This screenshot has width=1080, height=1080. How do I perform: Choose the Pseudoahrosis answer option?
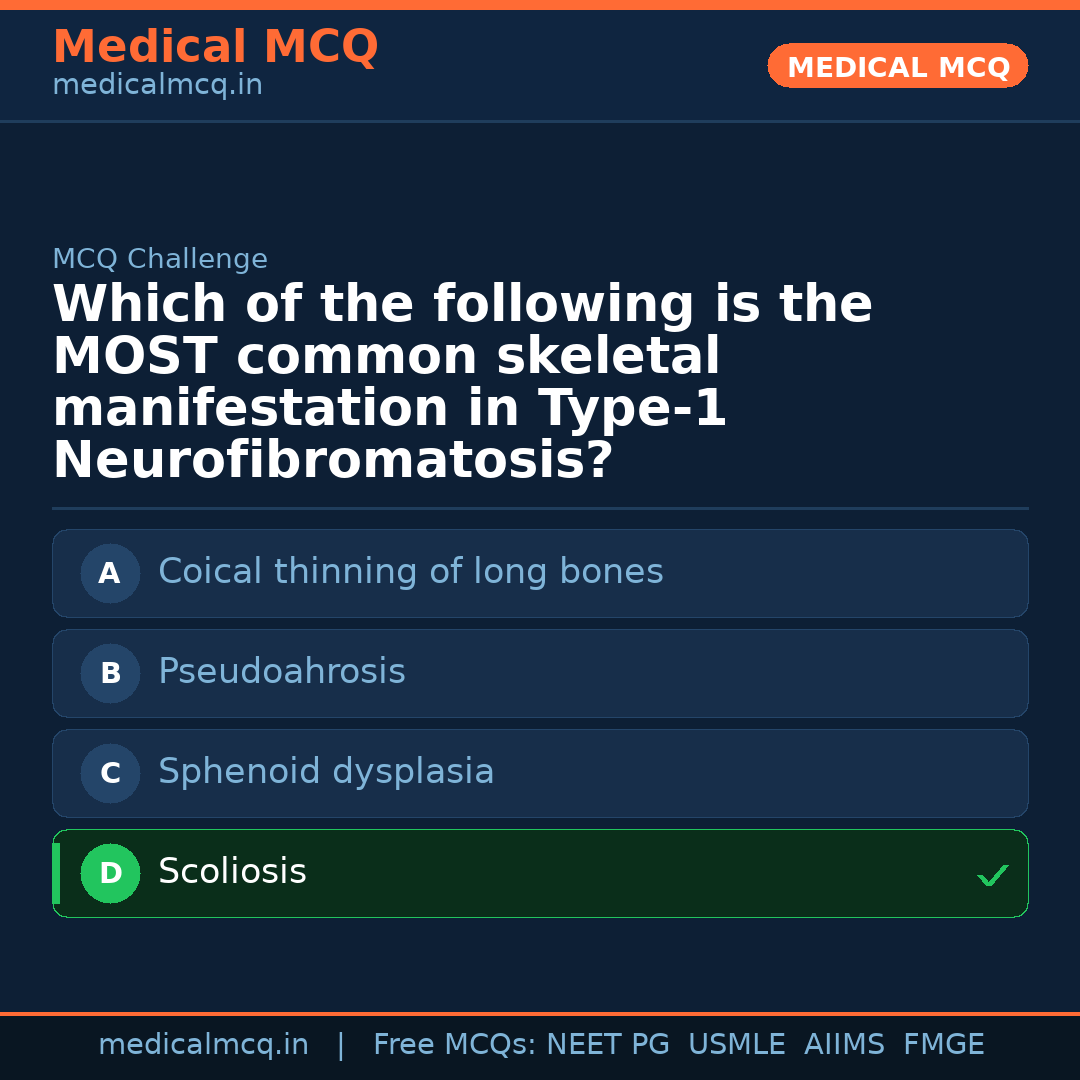coord(282,672)
